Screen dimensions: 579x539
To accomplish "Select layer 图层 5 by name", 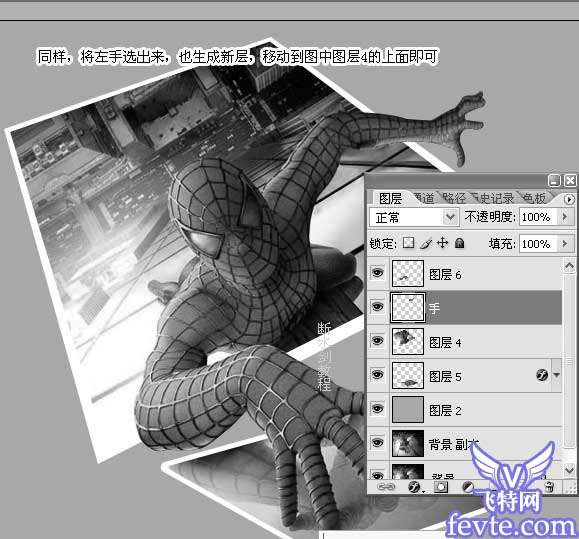I will 445,376.
